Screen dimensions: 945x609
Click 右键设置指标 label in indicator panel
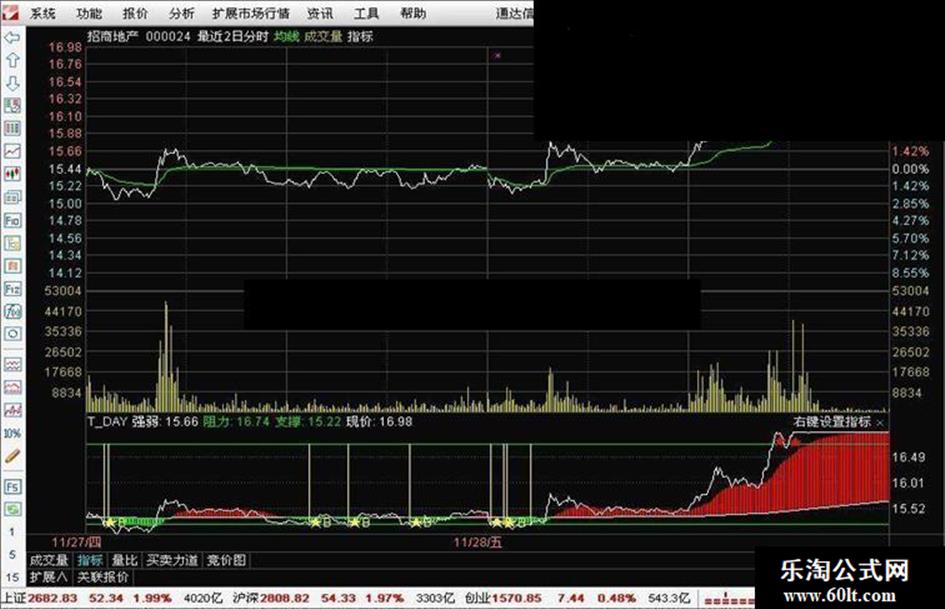click(832, 421)
